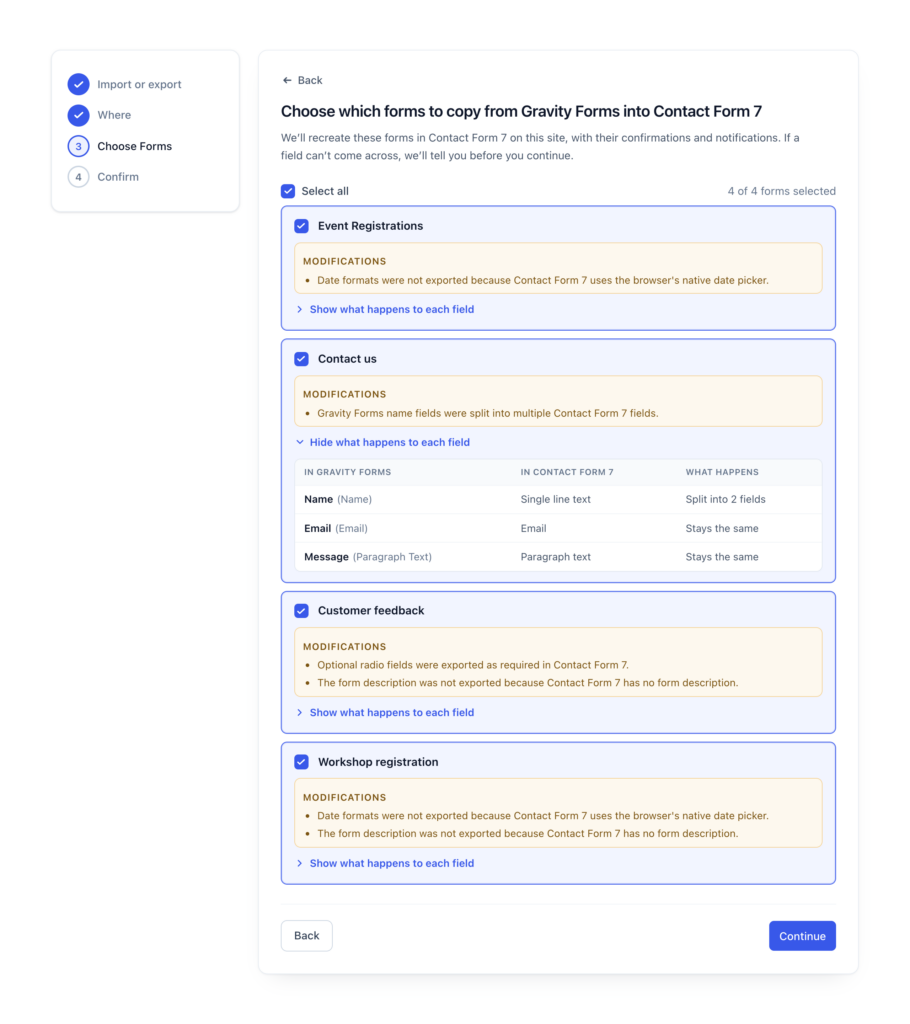
Task: Click the 'Split into 2 fields' cell
Action: 725,500
